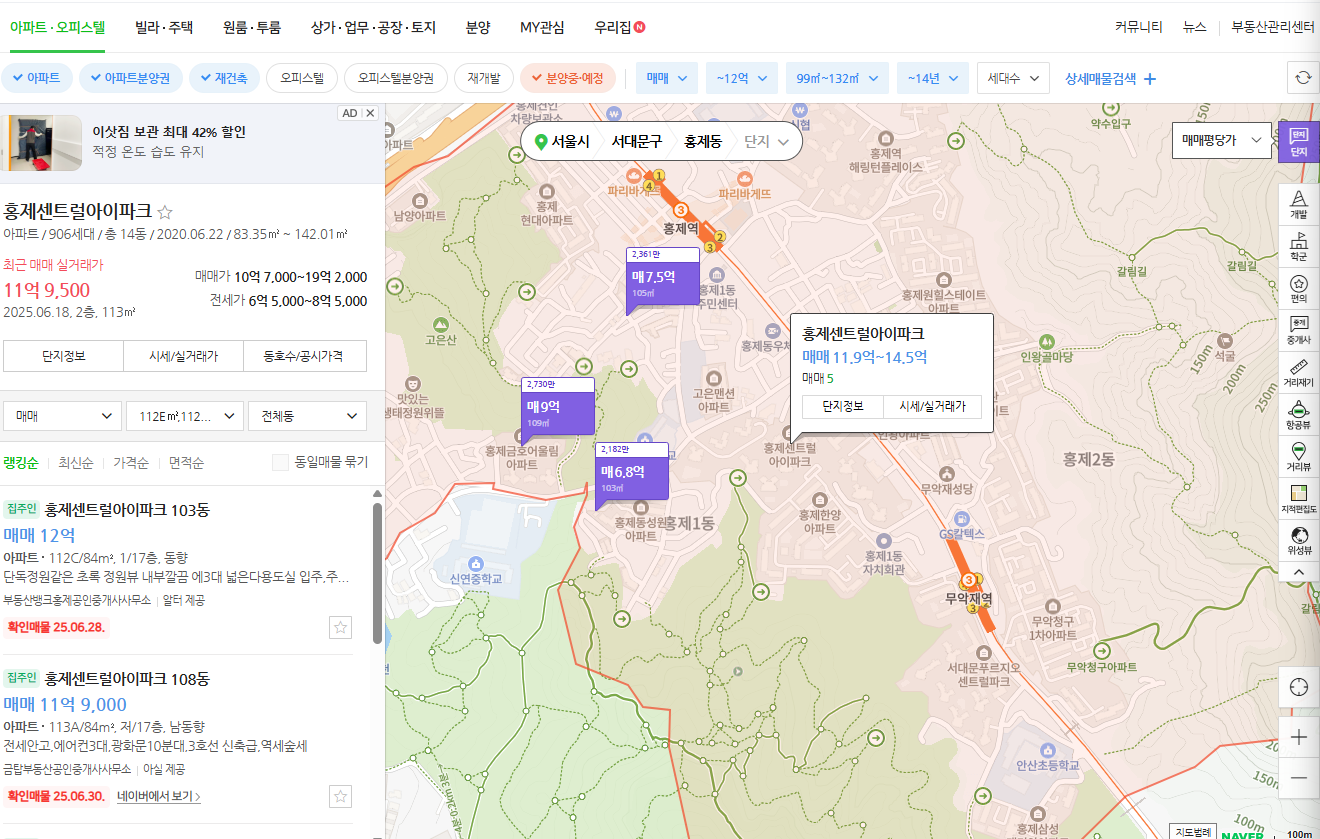Show 지적편집도 cadastral map layer
This screenshot has height=839, width=1320.
point(1299,497)
